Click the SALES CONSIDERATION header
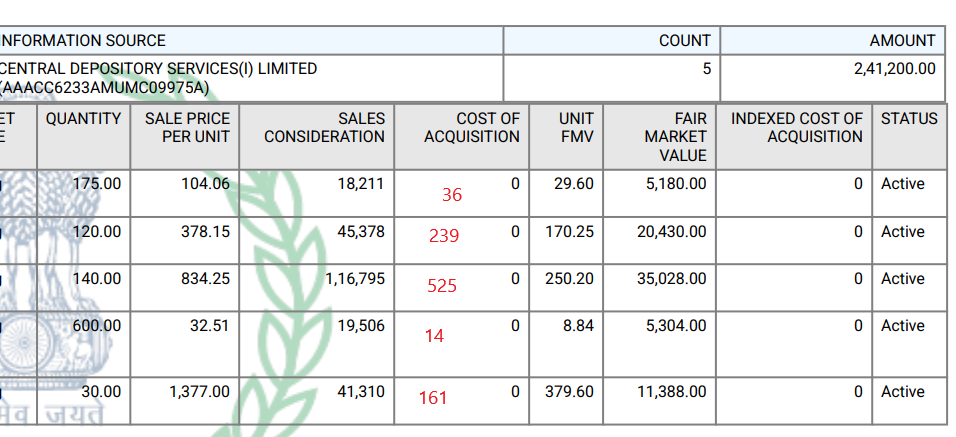 pos(324,127)
